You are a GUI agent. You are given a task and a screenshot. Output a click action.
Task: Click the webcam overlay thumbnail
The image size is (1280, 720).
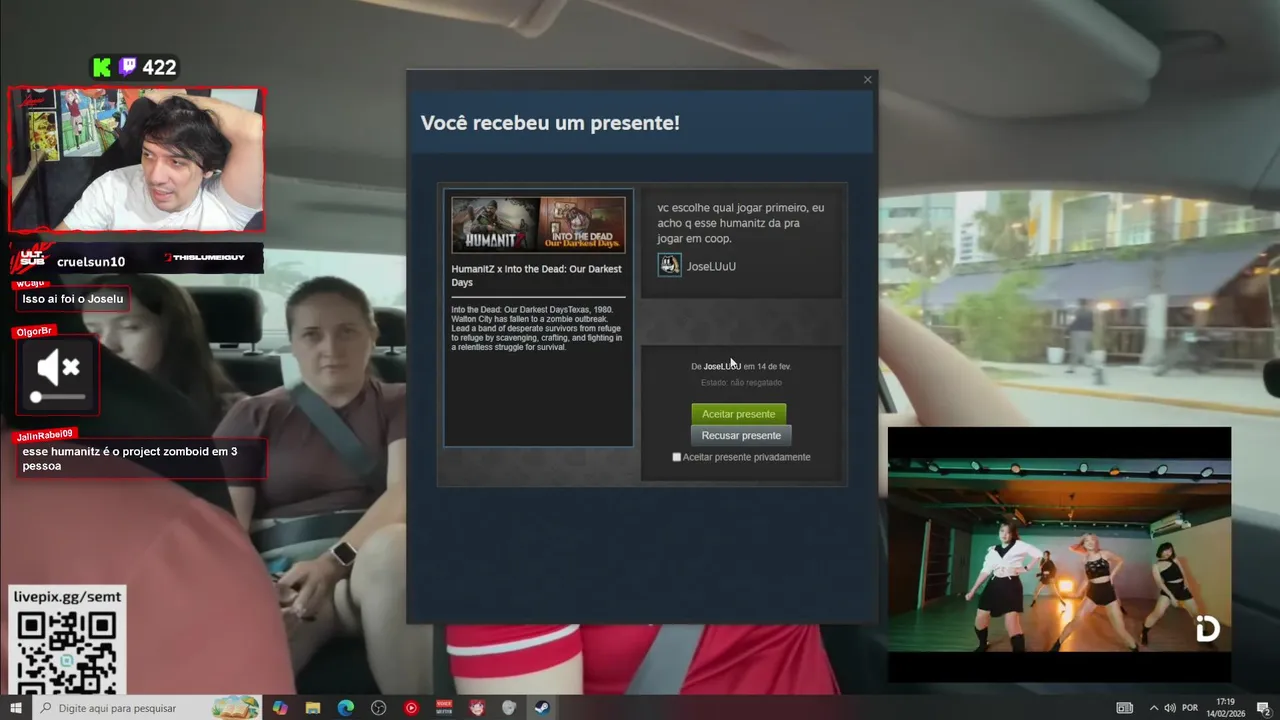(136, 159)
